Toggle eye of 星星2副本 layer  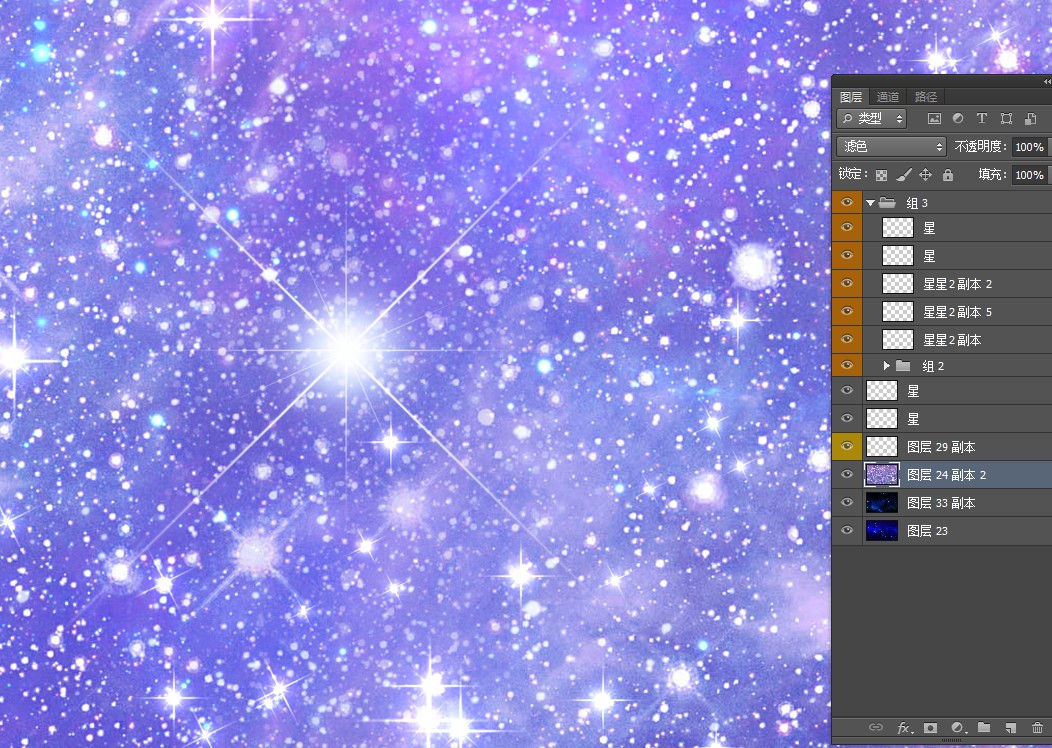click(x=847, y=339)
